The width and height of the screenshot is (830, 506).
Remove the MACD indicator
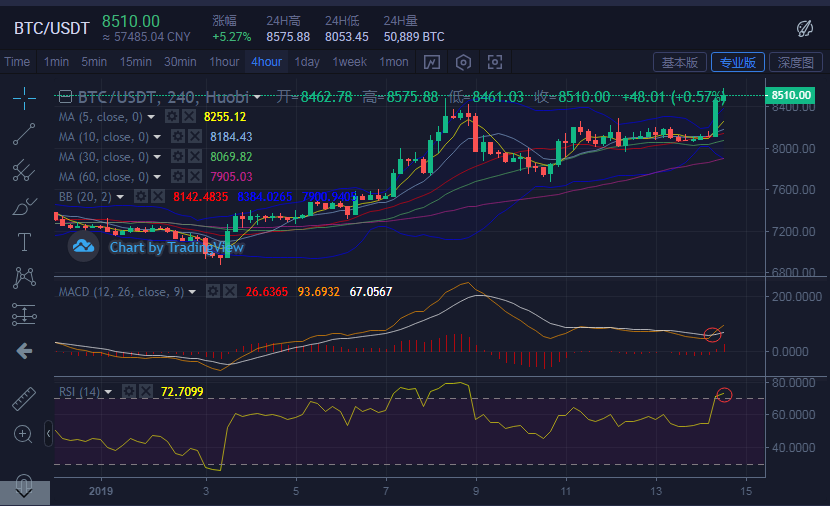(230, 291)
